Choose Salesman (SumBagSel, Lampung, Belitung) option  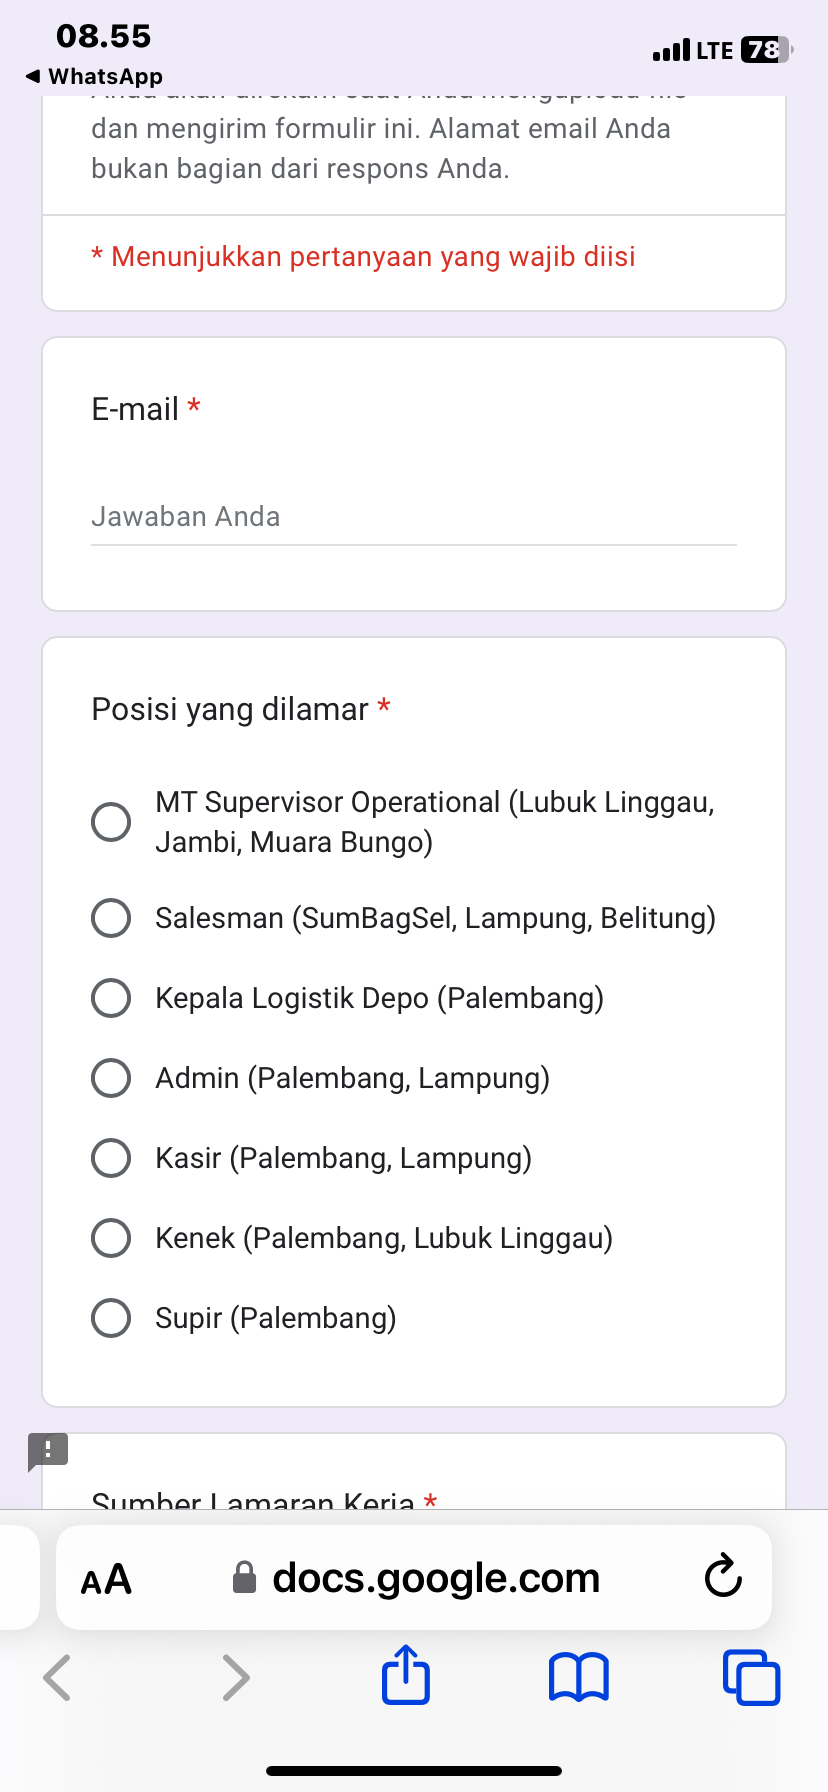click(111, 918)
